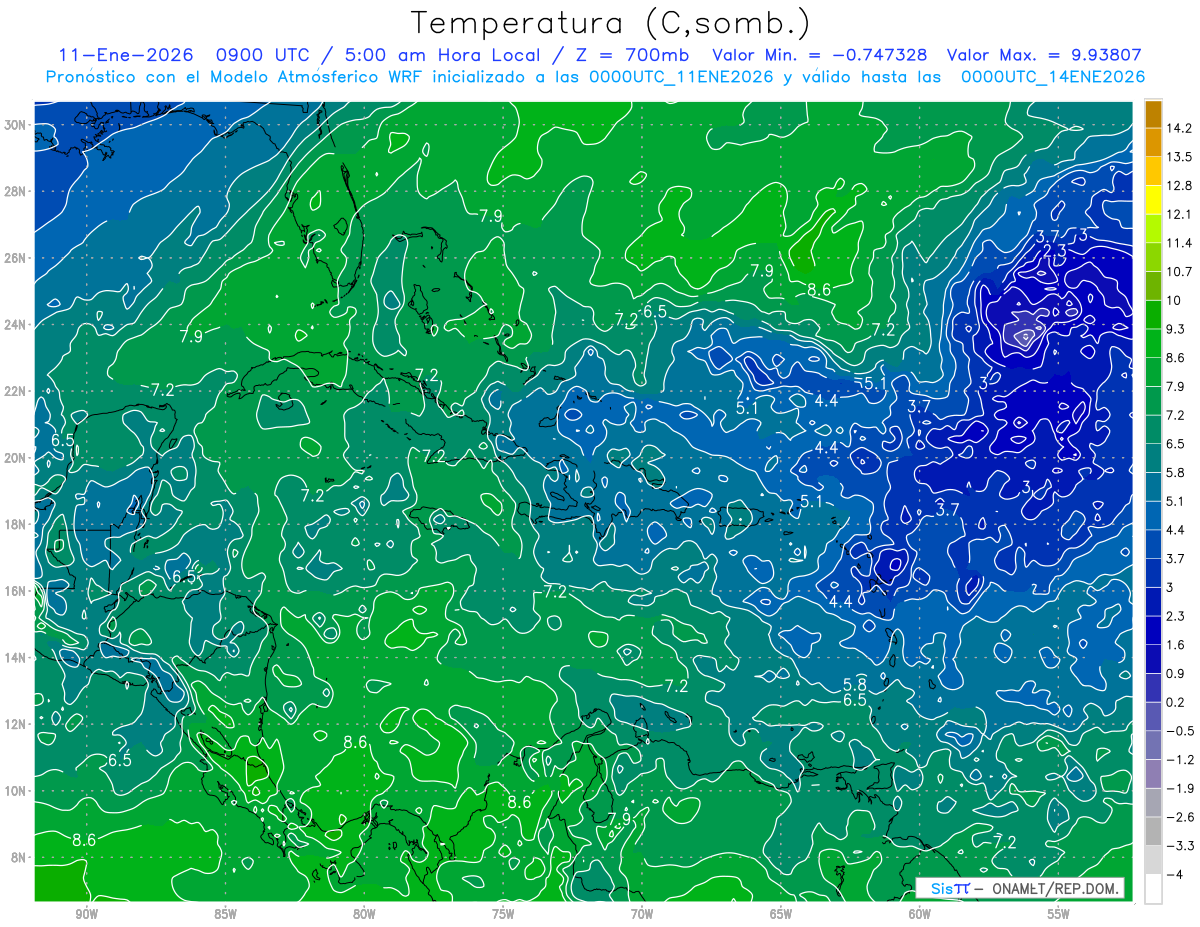The height and width of the screenshot is (927, 1200).
Task: Click the '12N' latitude axis label
Action: [15, 724]
